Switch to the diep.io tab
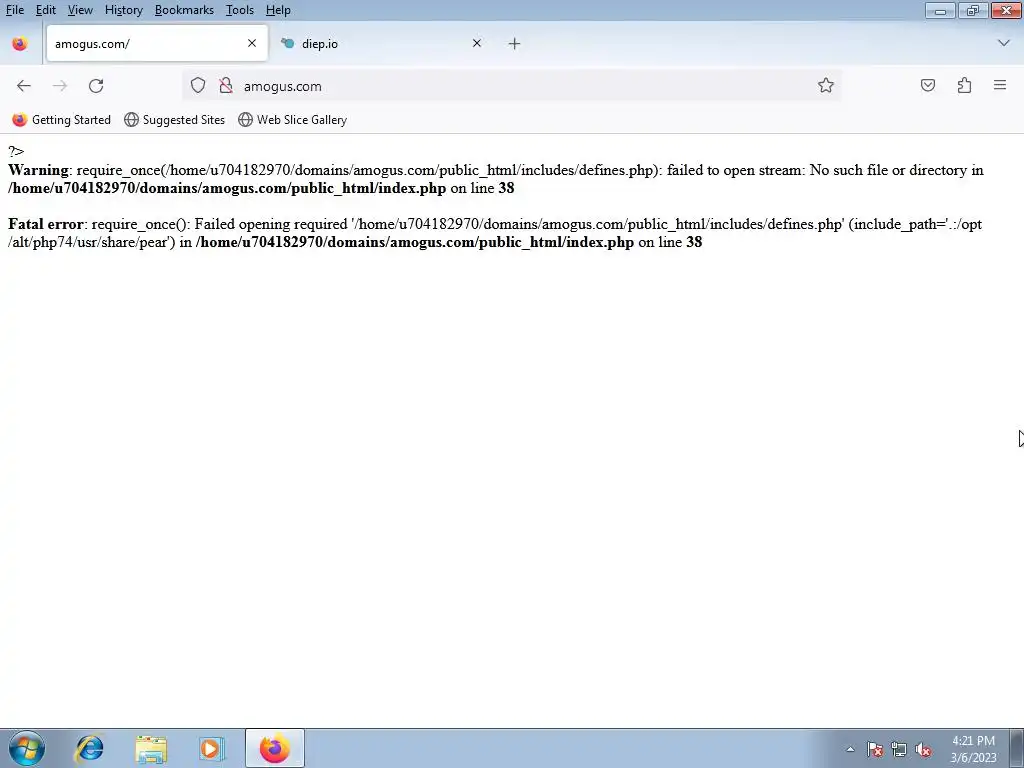Screen dimensions: 1024x768 [383, 44]
